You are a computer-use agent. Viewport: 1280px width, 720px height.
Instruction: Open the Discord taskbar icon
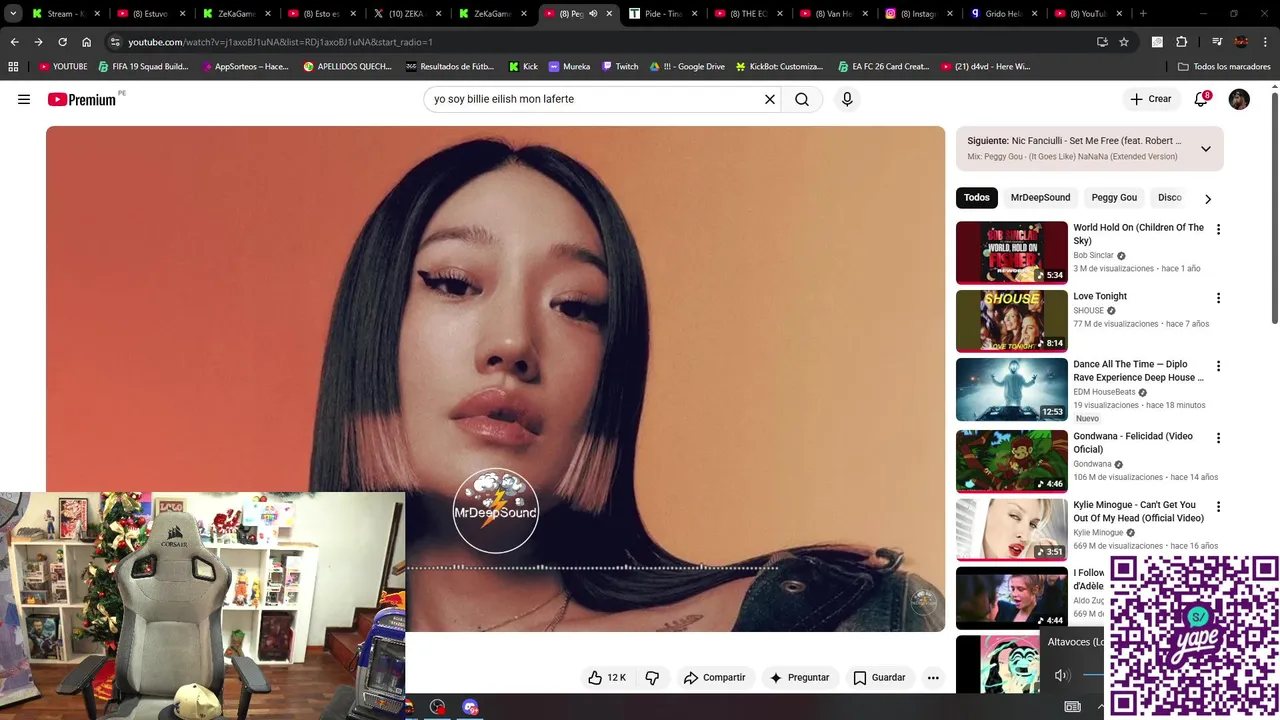click(470, 707)
